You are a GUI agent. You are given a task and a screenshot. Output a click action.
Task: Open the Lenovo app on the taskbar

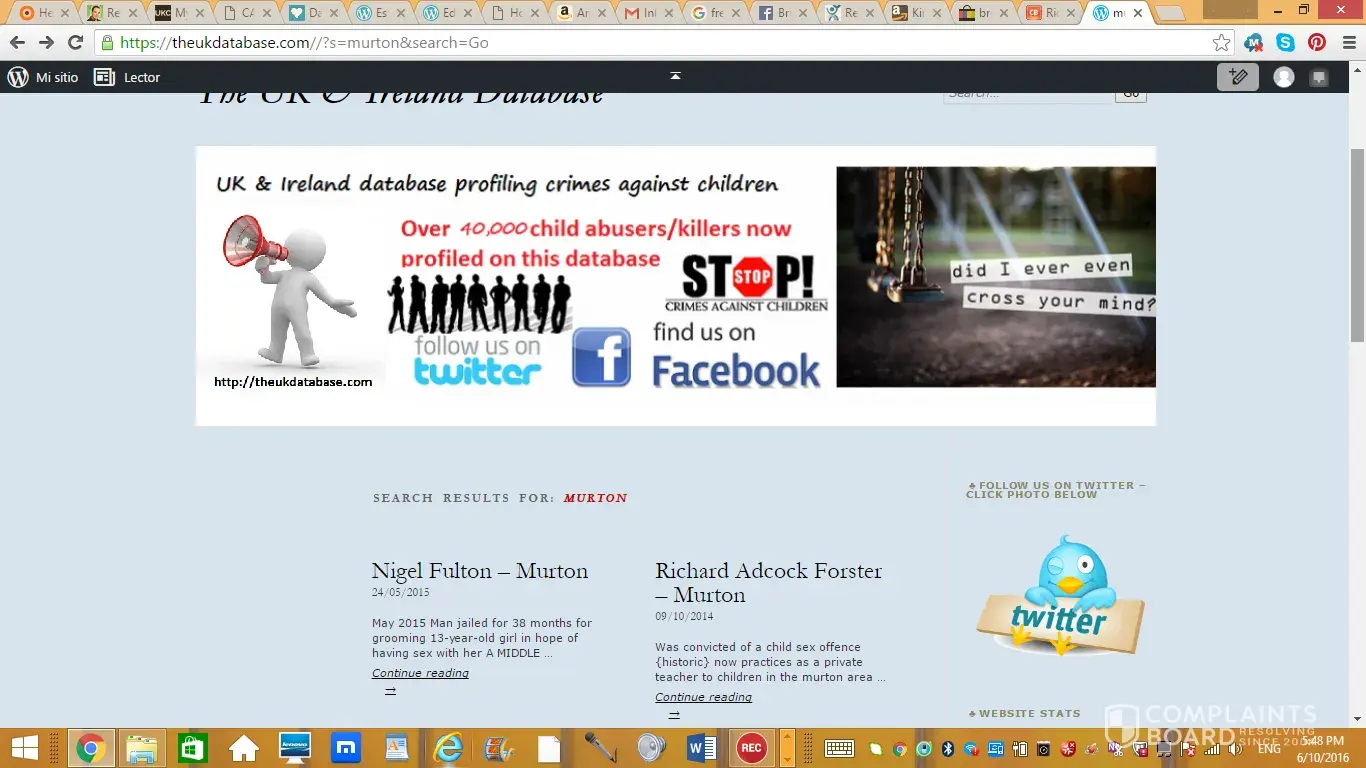[x=295, y=748]
